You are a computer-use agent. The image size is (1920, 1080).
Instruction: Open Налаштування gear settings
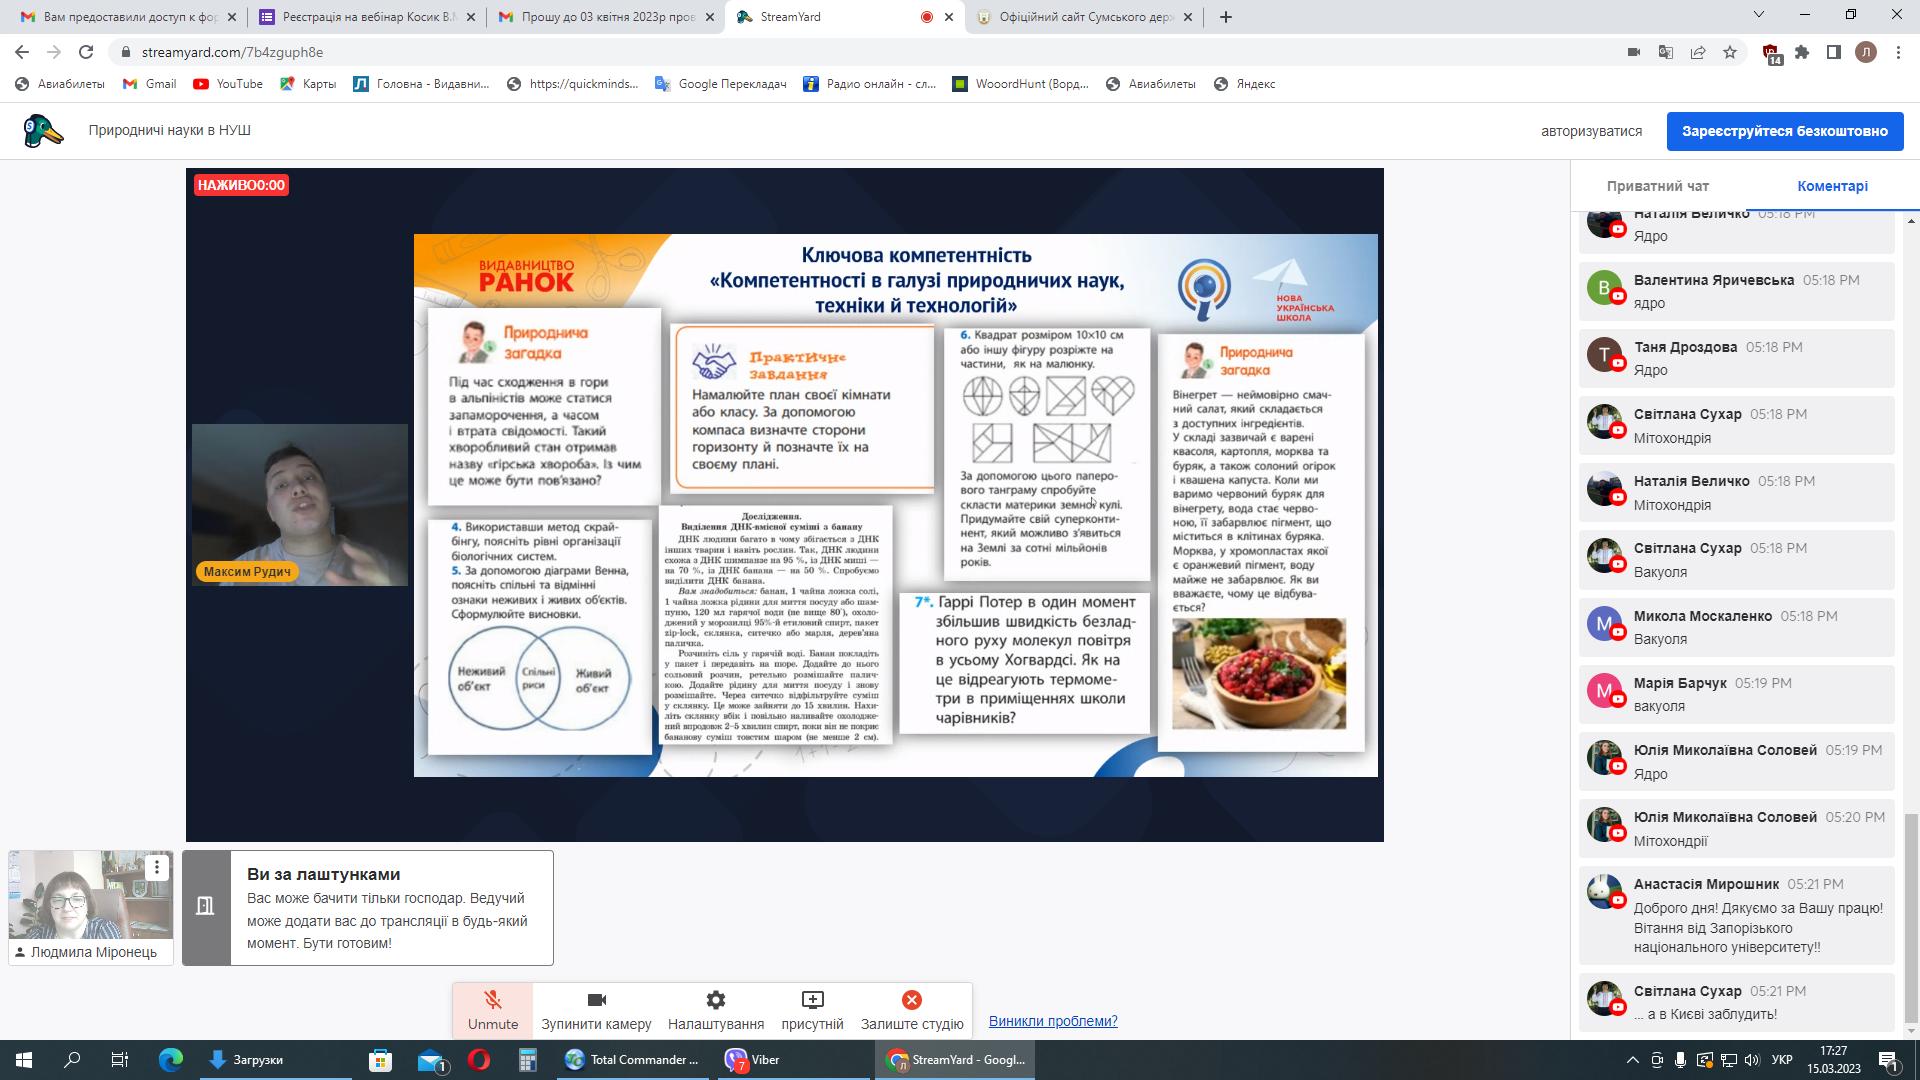point(716,1010)
